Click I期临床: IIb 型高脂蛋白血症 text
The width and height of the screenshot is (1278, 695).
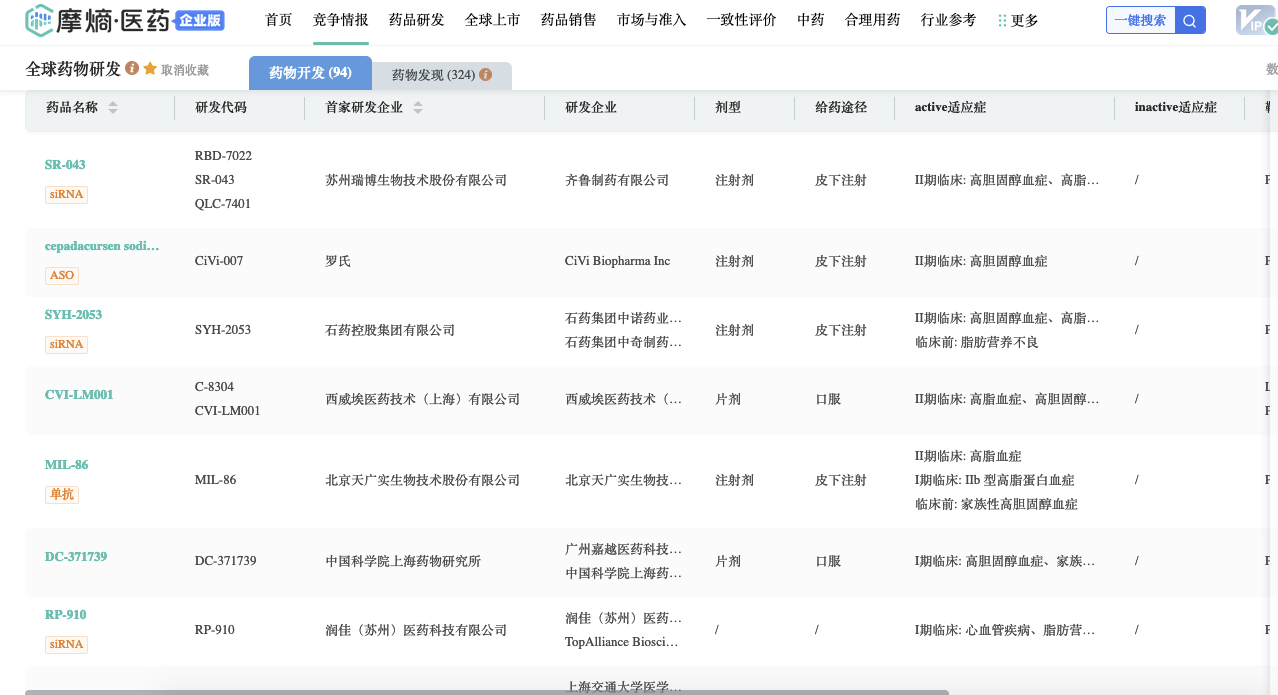995,480
